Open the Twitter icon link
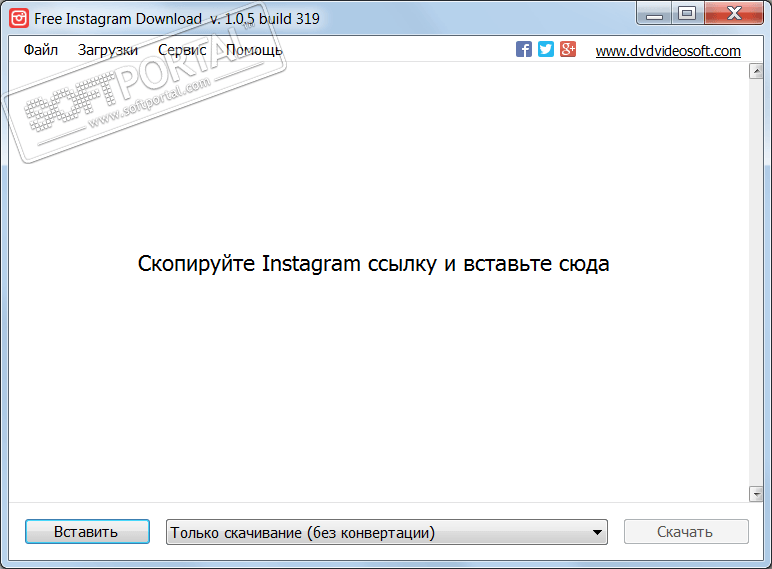The height and width of the screenshot is (569, 772). 546,49
